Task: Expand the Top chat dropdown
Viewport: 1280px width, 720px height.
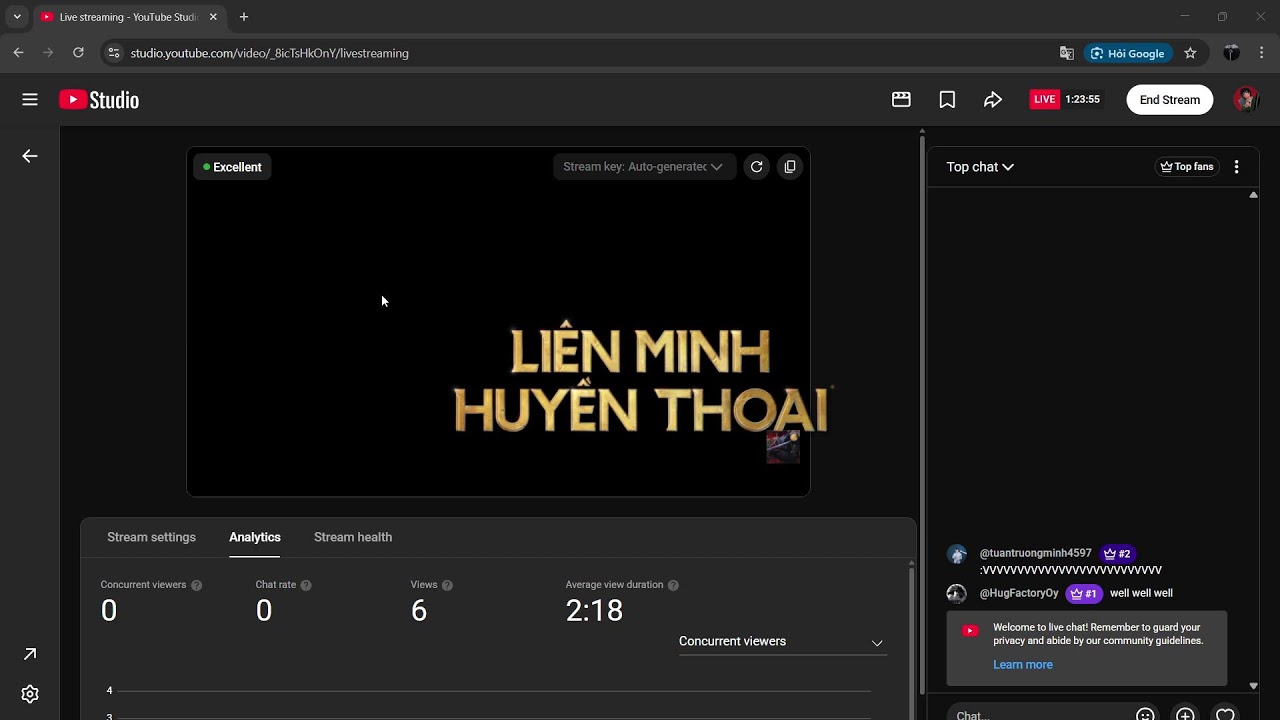Action: pos(980,167)
